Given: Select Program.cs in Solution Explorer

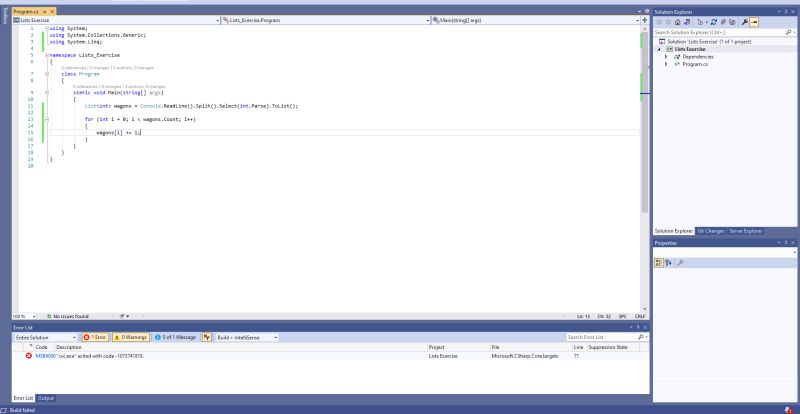Looking at the screenshot, I should coord(695,64).
